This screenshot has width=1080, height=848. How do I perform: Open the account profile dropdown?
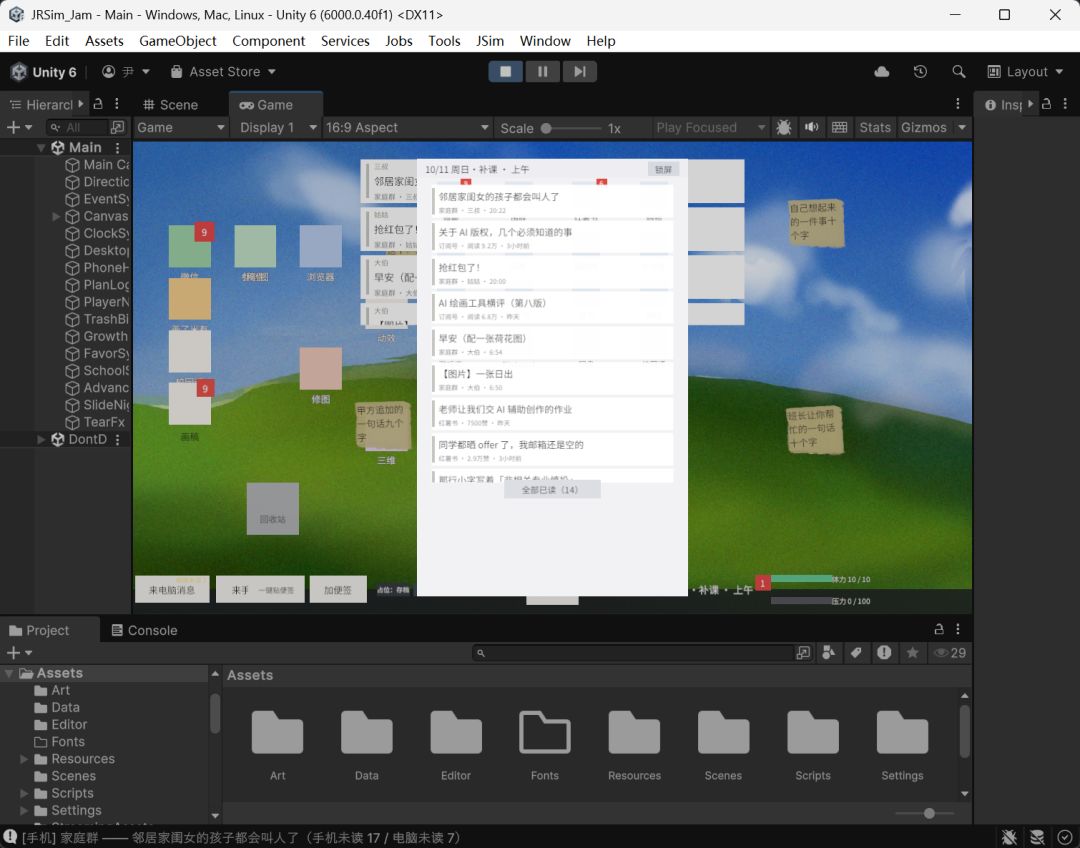126,72
